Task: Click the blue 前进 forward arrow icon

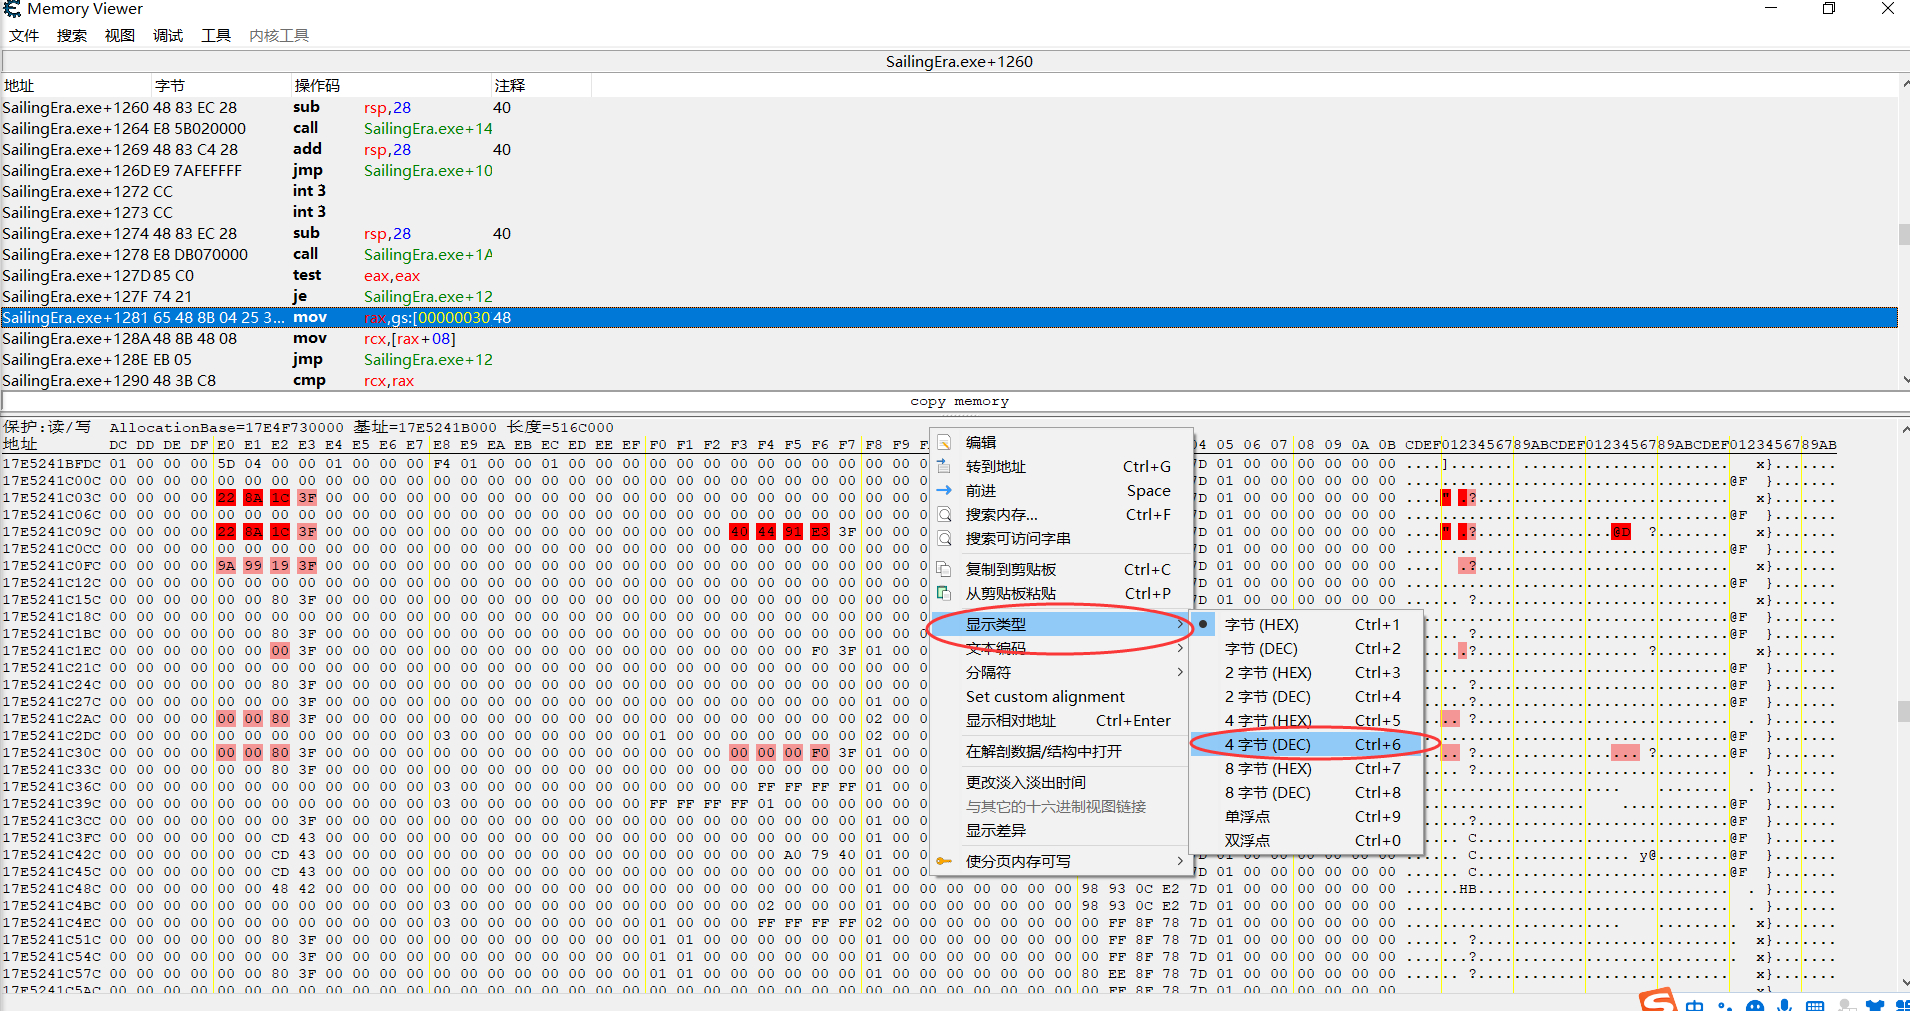Action: (x=944, y=490)
